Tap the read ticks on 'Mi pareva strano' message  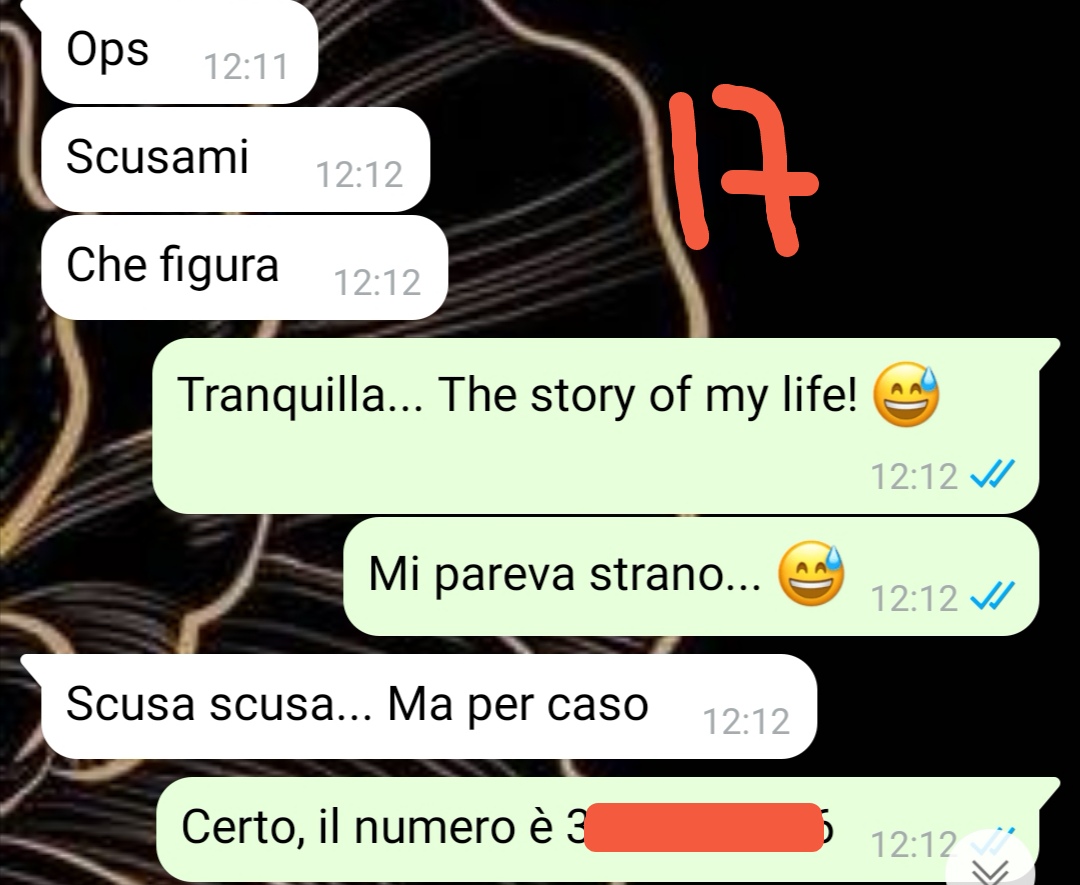pos(992,596)
